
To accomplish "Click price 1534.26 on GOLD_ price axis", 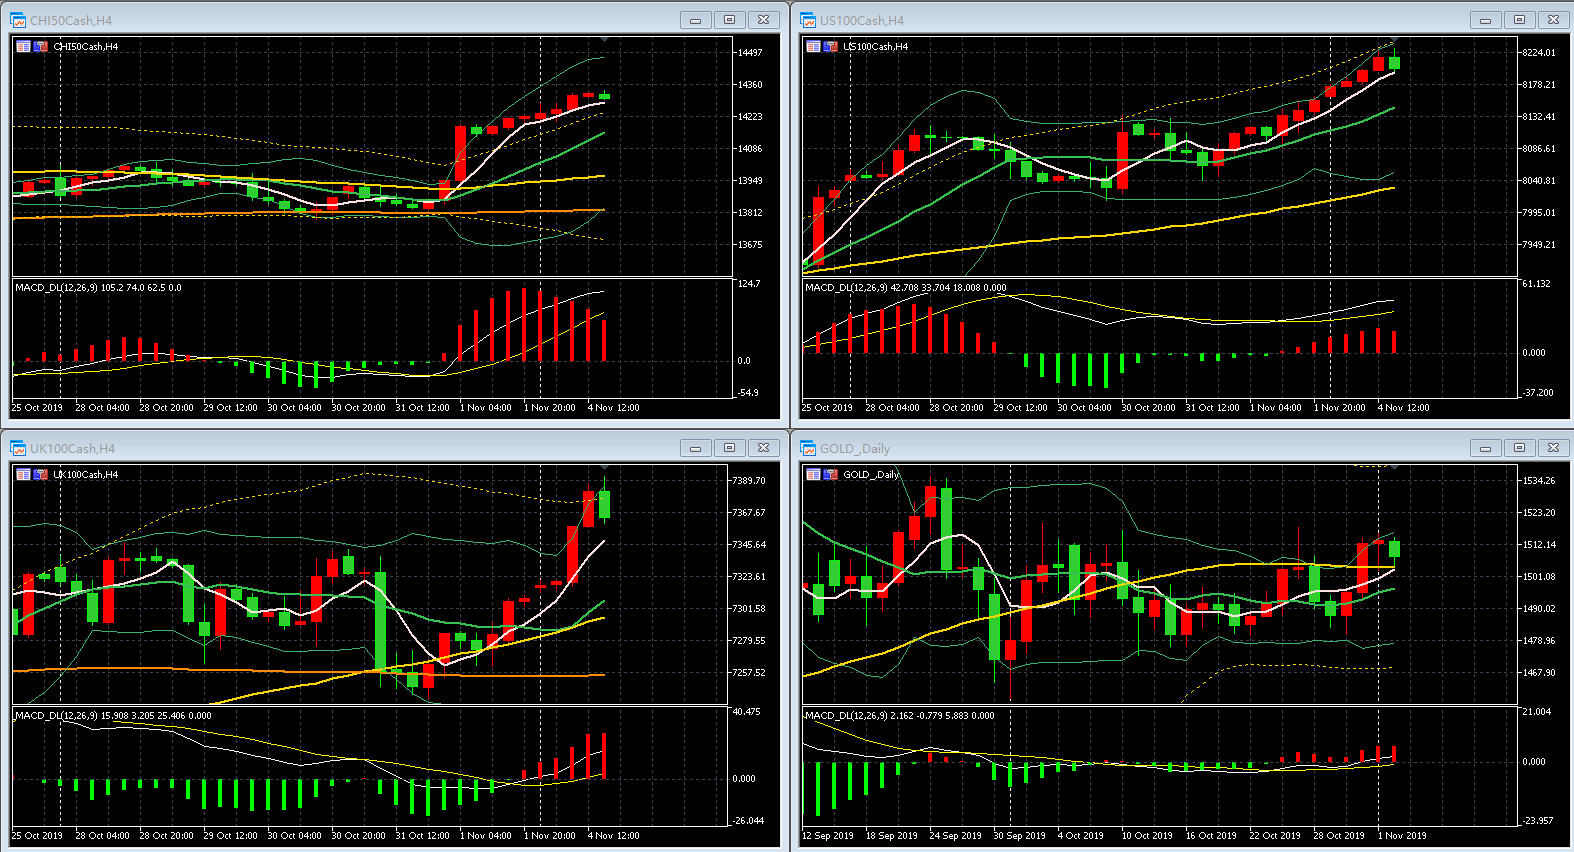I will 1539,480.
